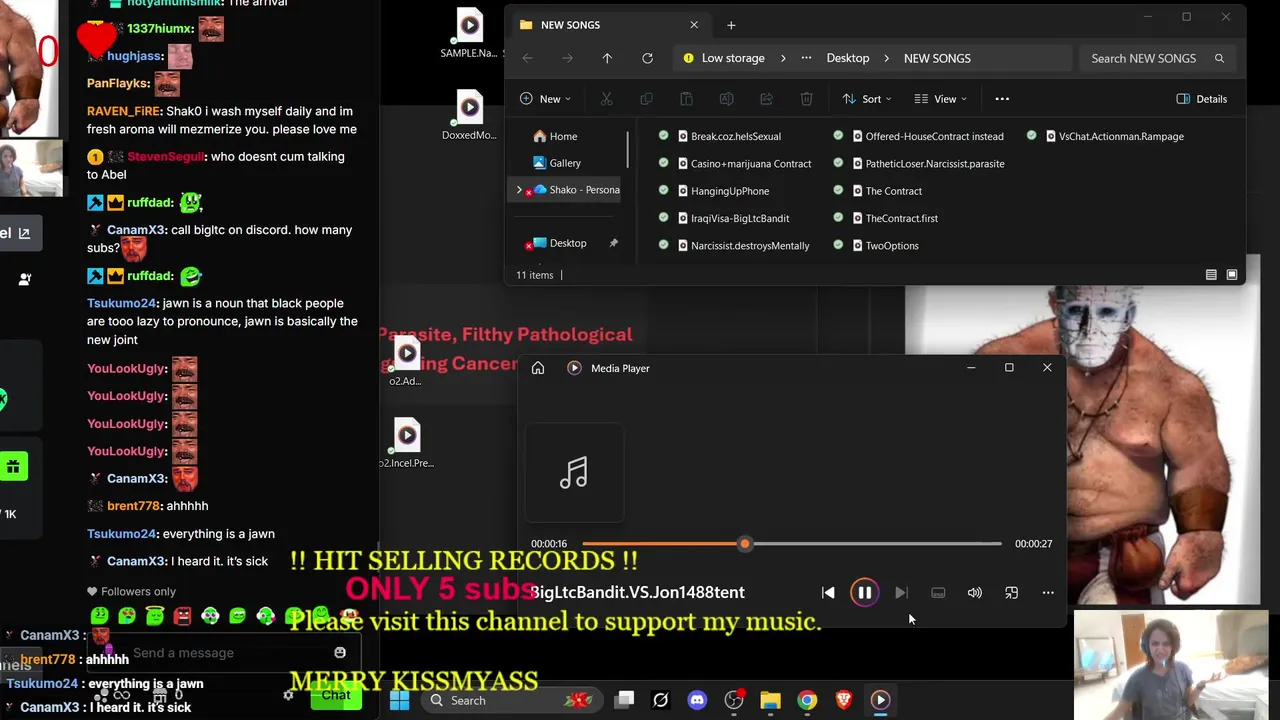Click the Cut icon in Explorer toolbar

[606, 99]
